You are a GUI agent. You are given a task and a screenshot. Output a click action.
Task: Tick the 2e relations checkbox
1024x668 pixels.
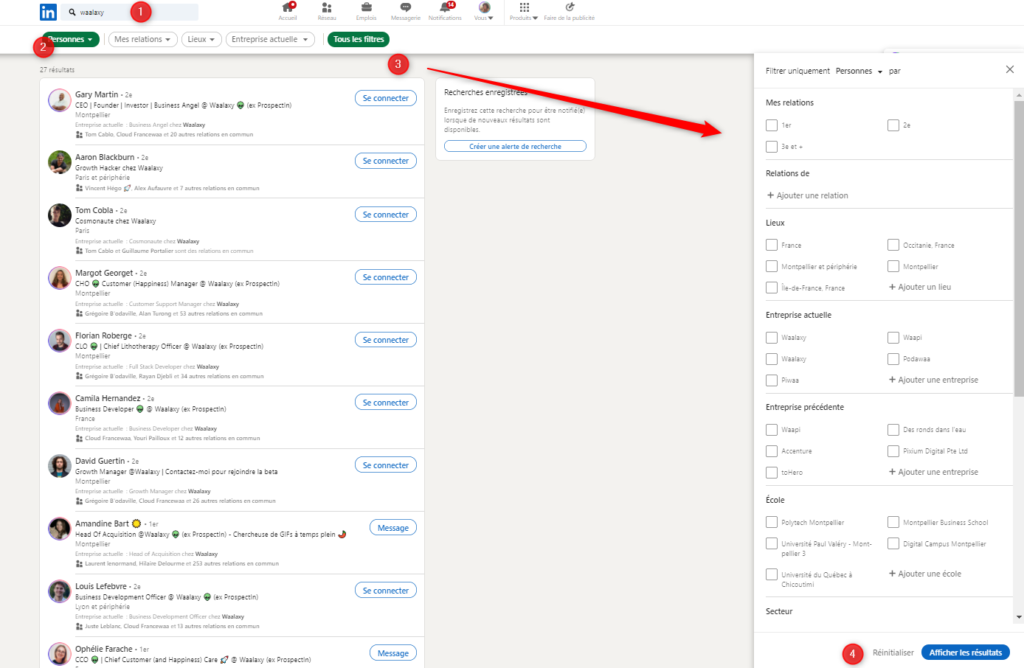[893, 125]
